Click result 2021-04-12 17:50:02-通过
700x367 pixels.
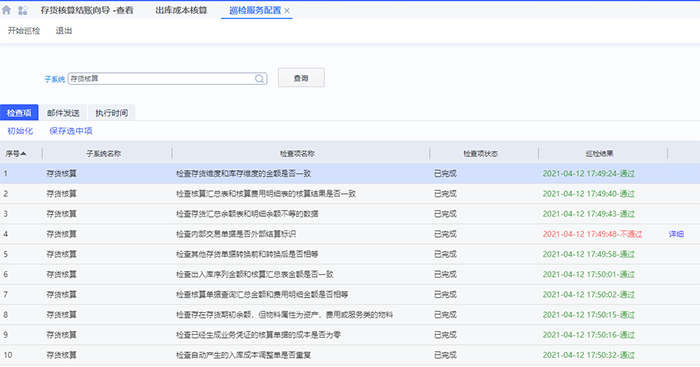click(589, 294)
